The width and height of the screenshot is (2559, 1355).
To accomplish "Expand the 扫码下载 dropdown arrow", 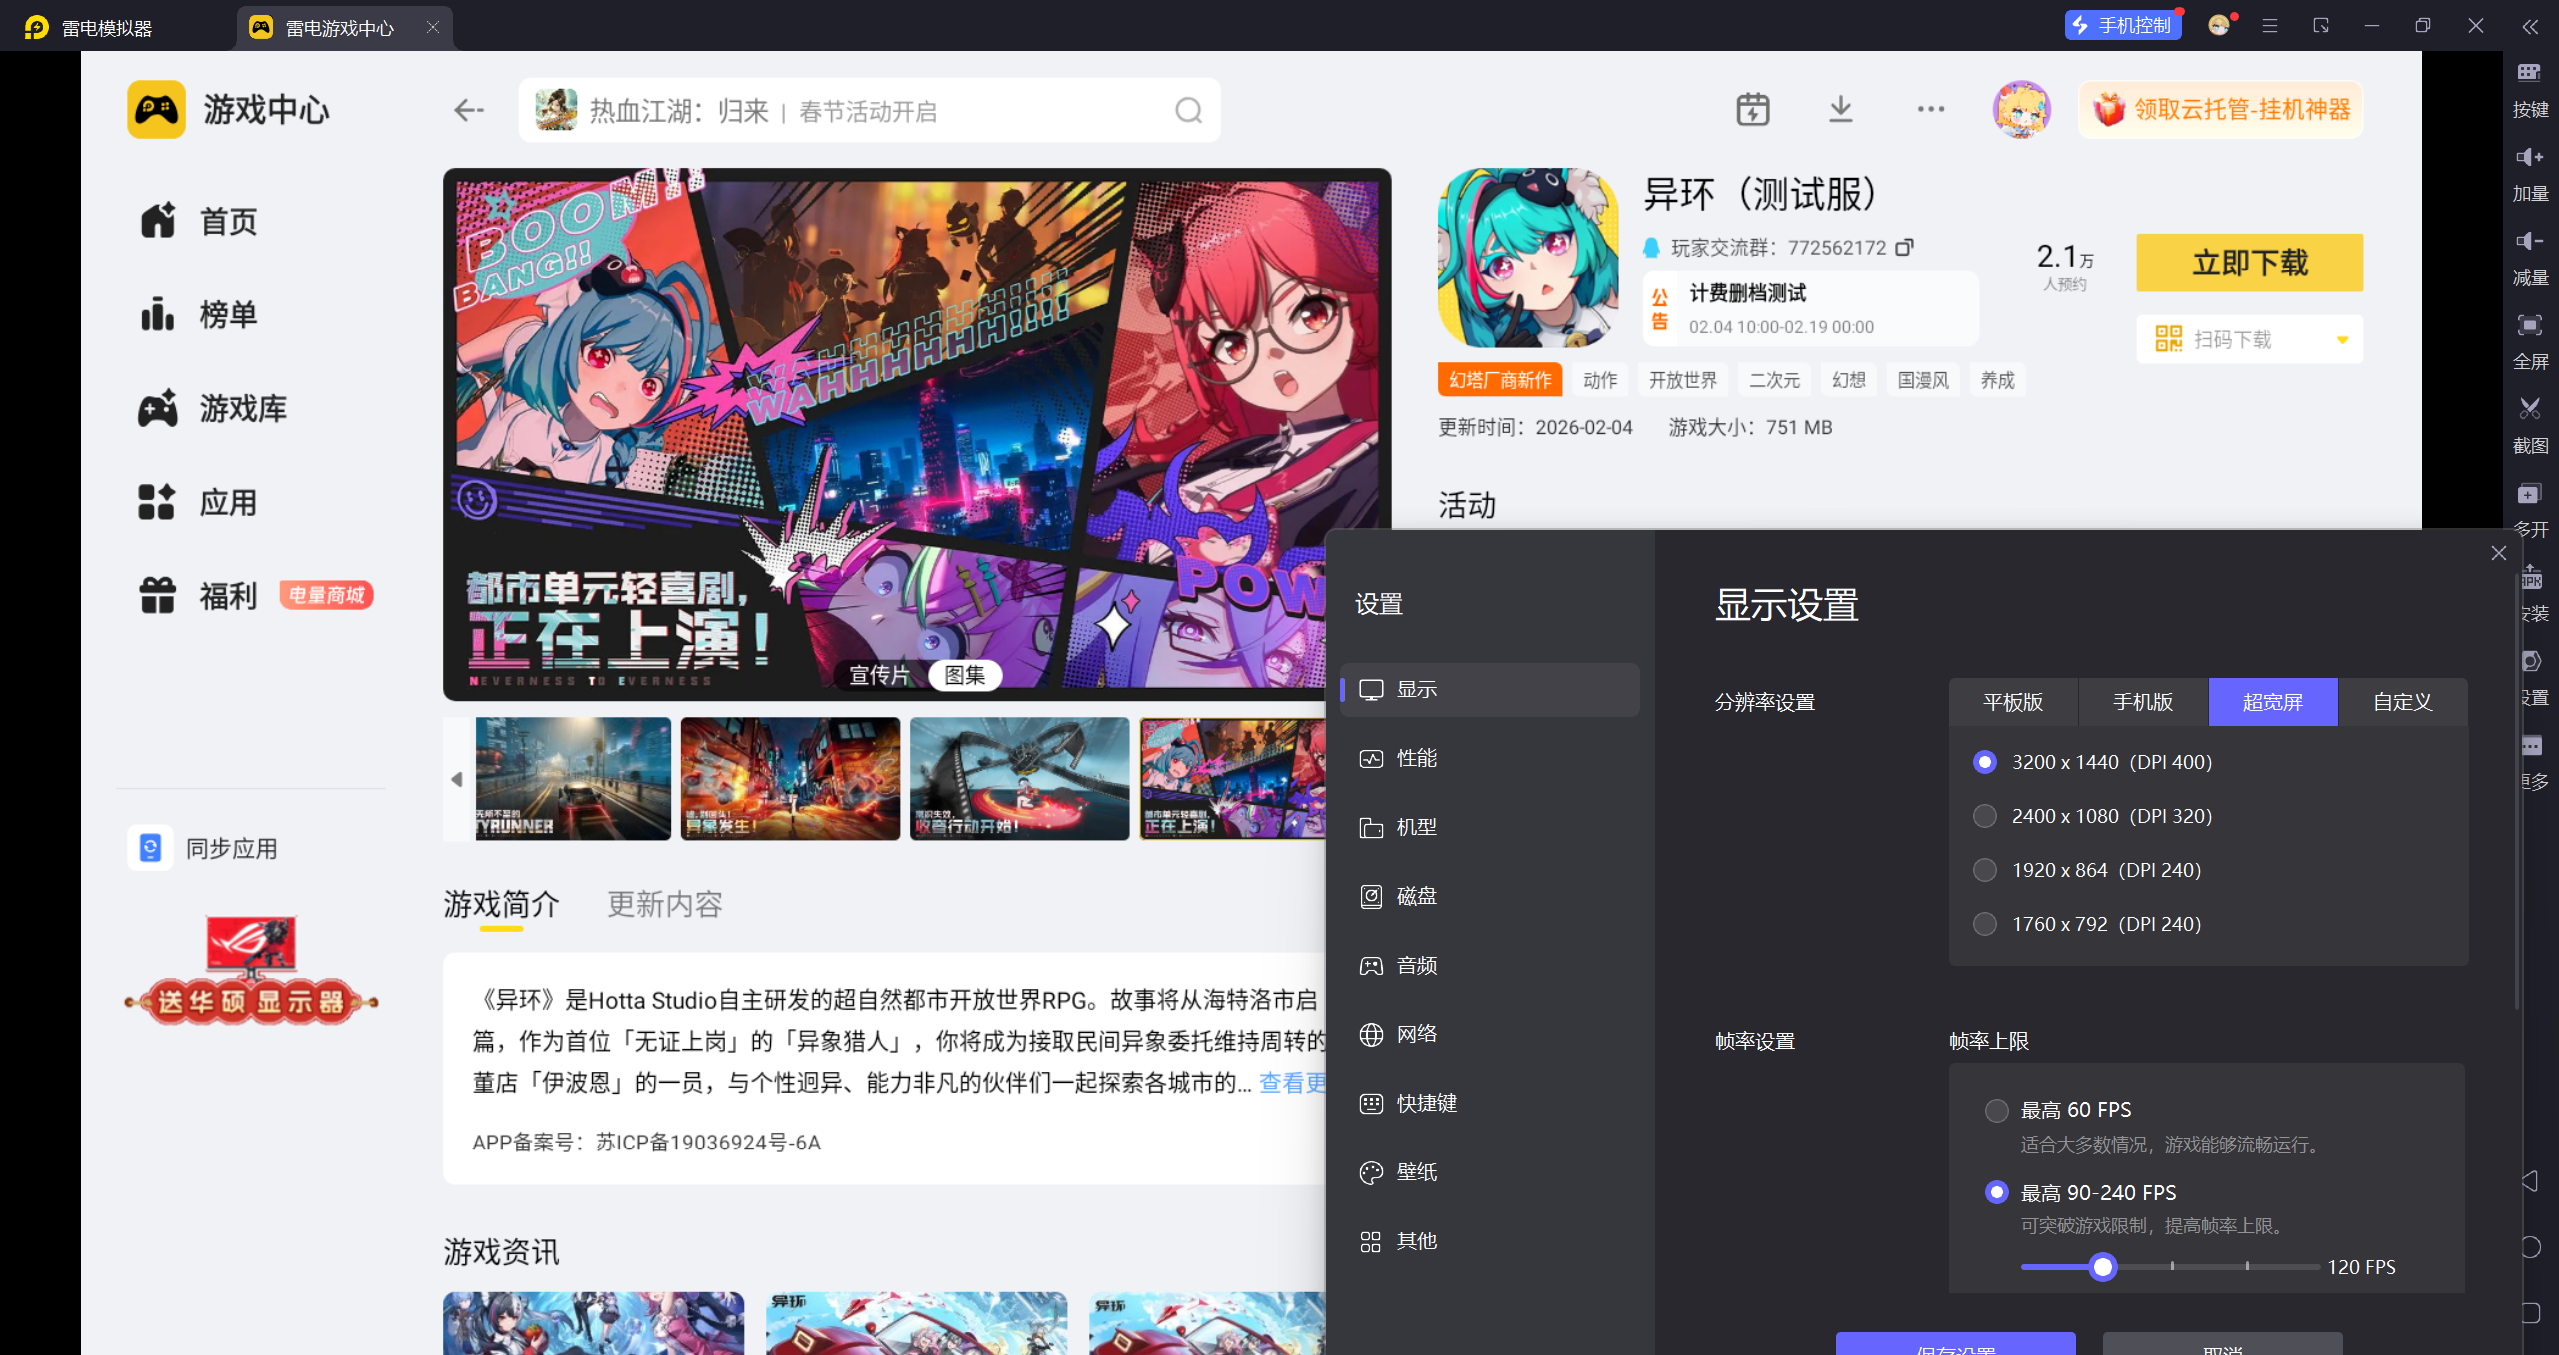I will click(2341, 340).
